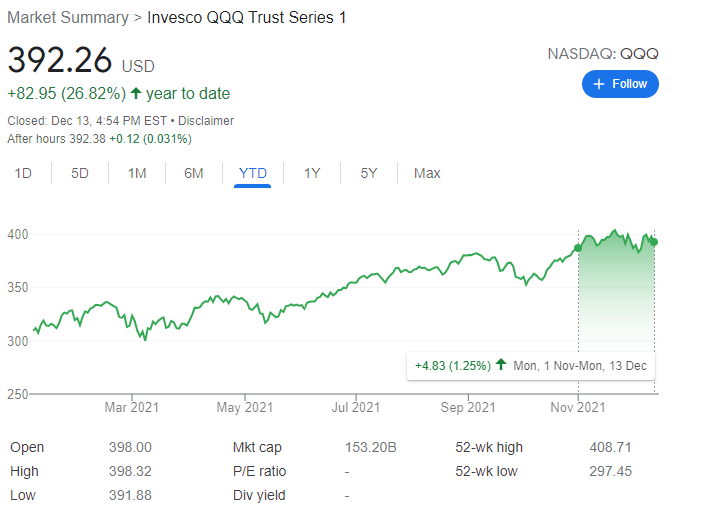This screenshot has height=511, width=709.
Task: Click the Market Summary breadcrumb
Action: pyautogui.click(x=67, y=18)
